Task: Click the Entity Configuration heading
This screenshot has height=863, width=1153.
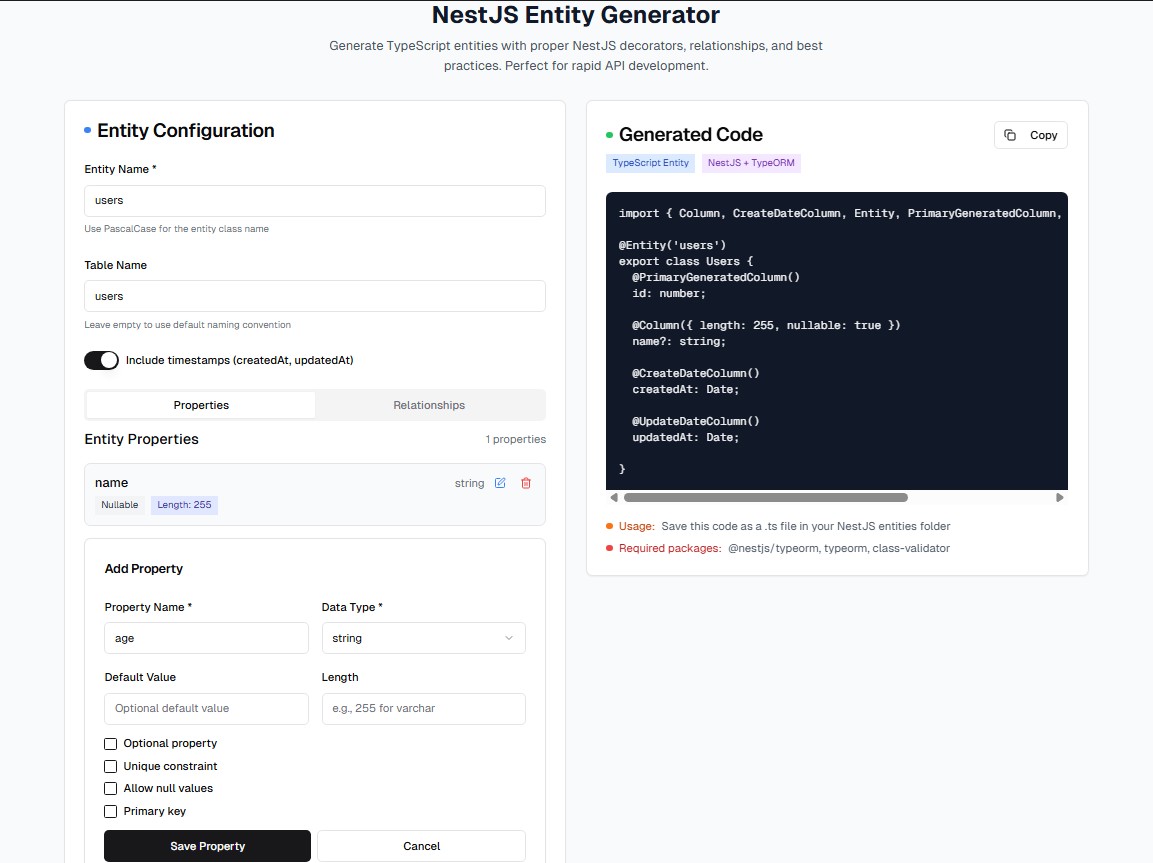Action: tap(186, 131)
